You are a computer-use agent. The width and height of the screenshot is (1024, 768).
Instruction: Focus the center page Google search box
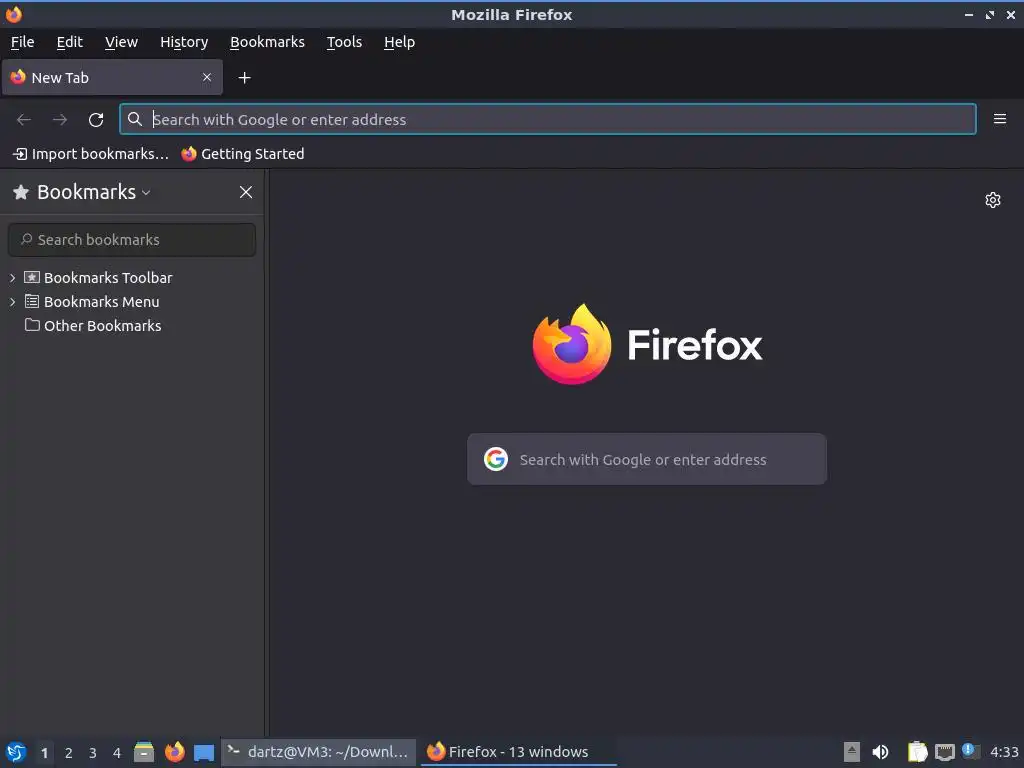coord(647,459)
